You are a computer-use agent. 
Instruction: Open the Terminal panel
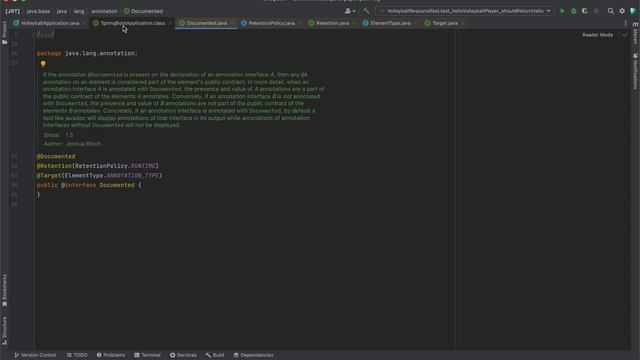tap(147, 355)
